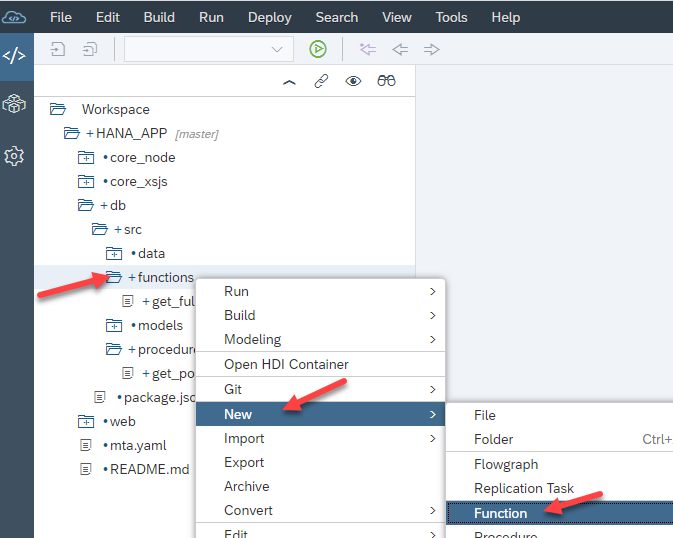The height and width of the screenshot is (538, 673).
Task: Open the Search menu
Action: [336, 17]
